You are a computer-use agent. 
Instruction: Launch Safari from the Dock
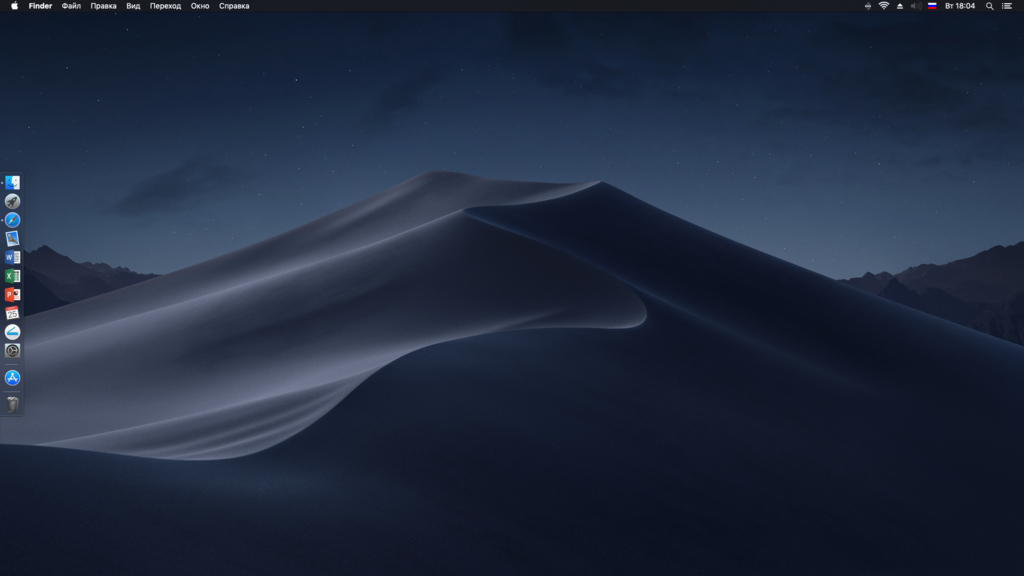coord(12,220)
